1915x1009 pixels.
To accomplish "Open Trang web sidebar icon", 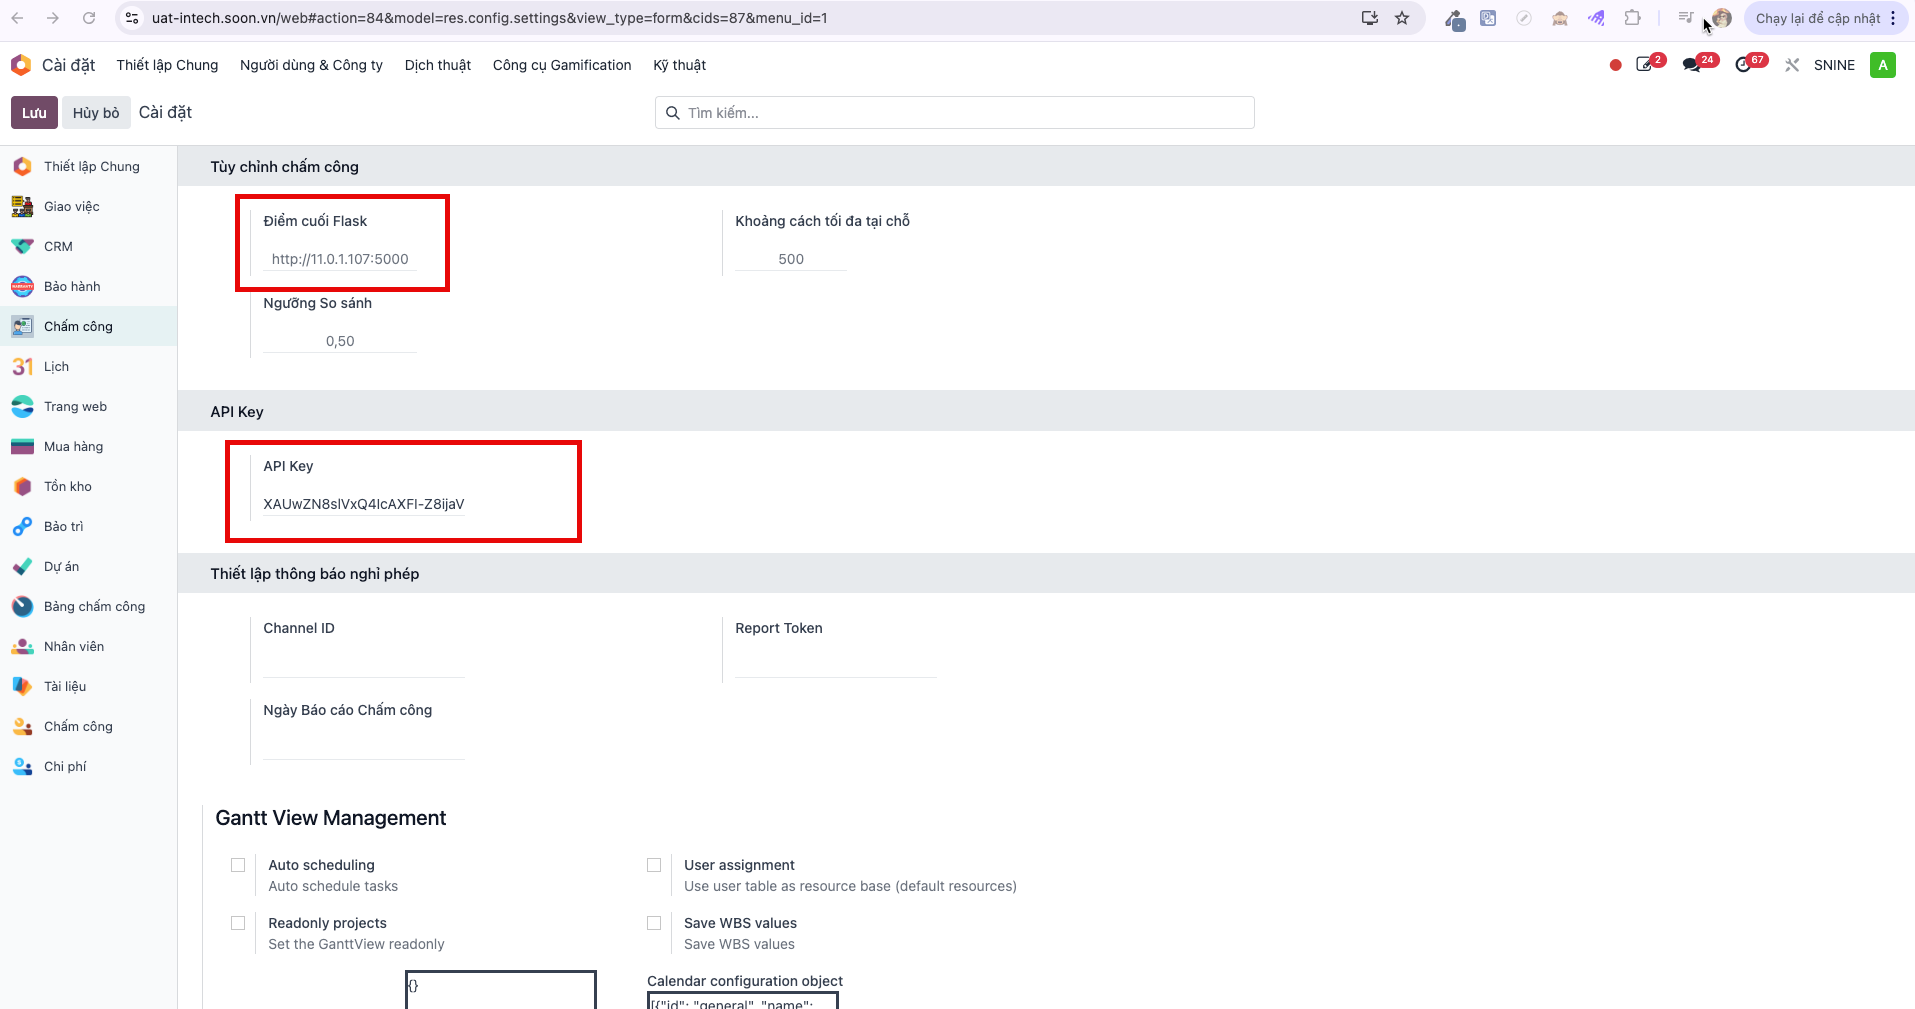I will click(22, 406).
